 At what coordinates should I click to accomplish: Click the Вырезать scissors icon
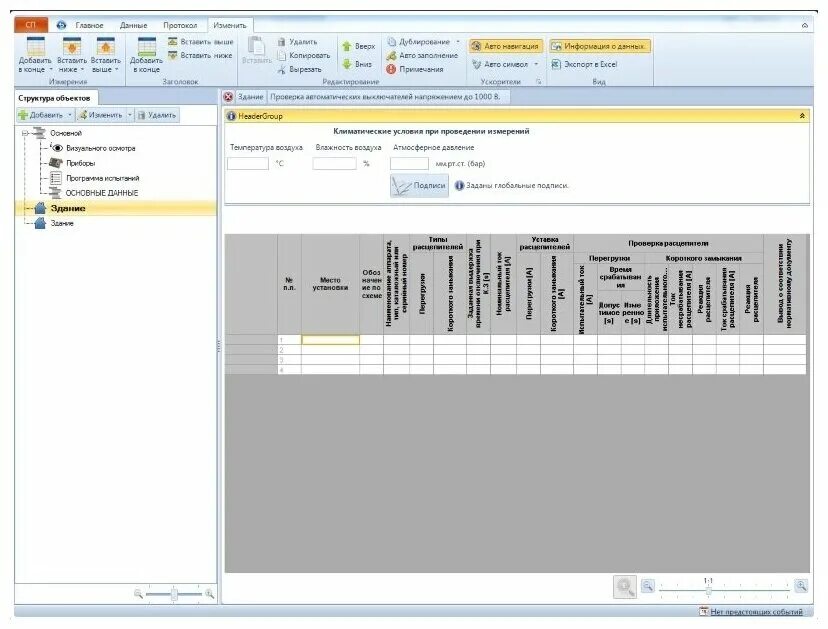pos(281,69)
